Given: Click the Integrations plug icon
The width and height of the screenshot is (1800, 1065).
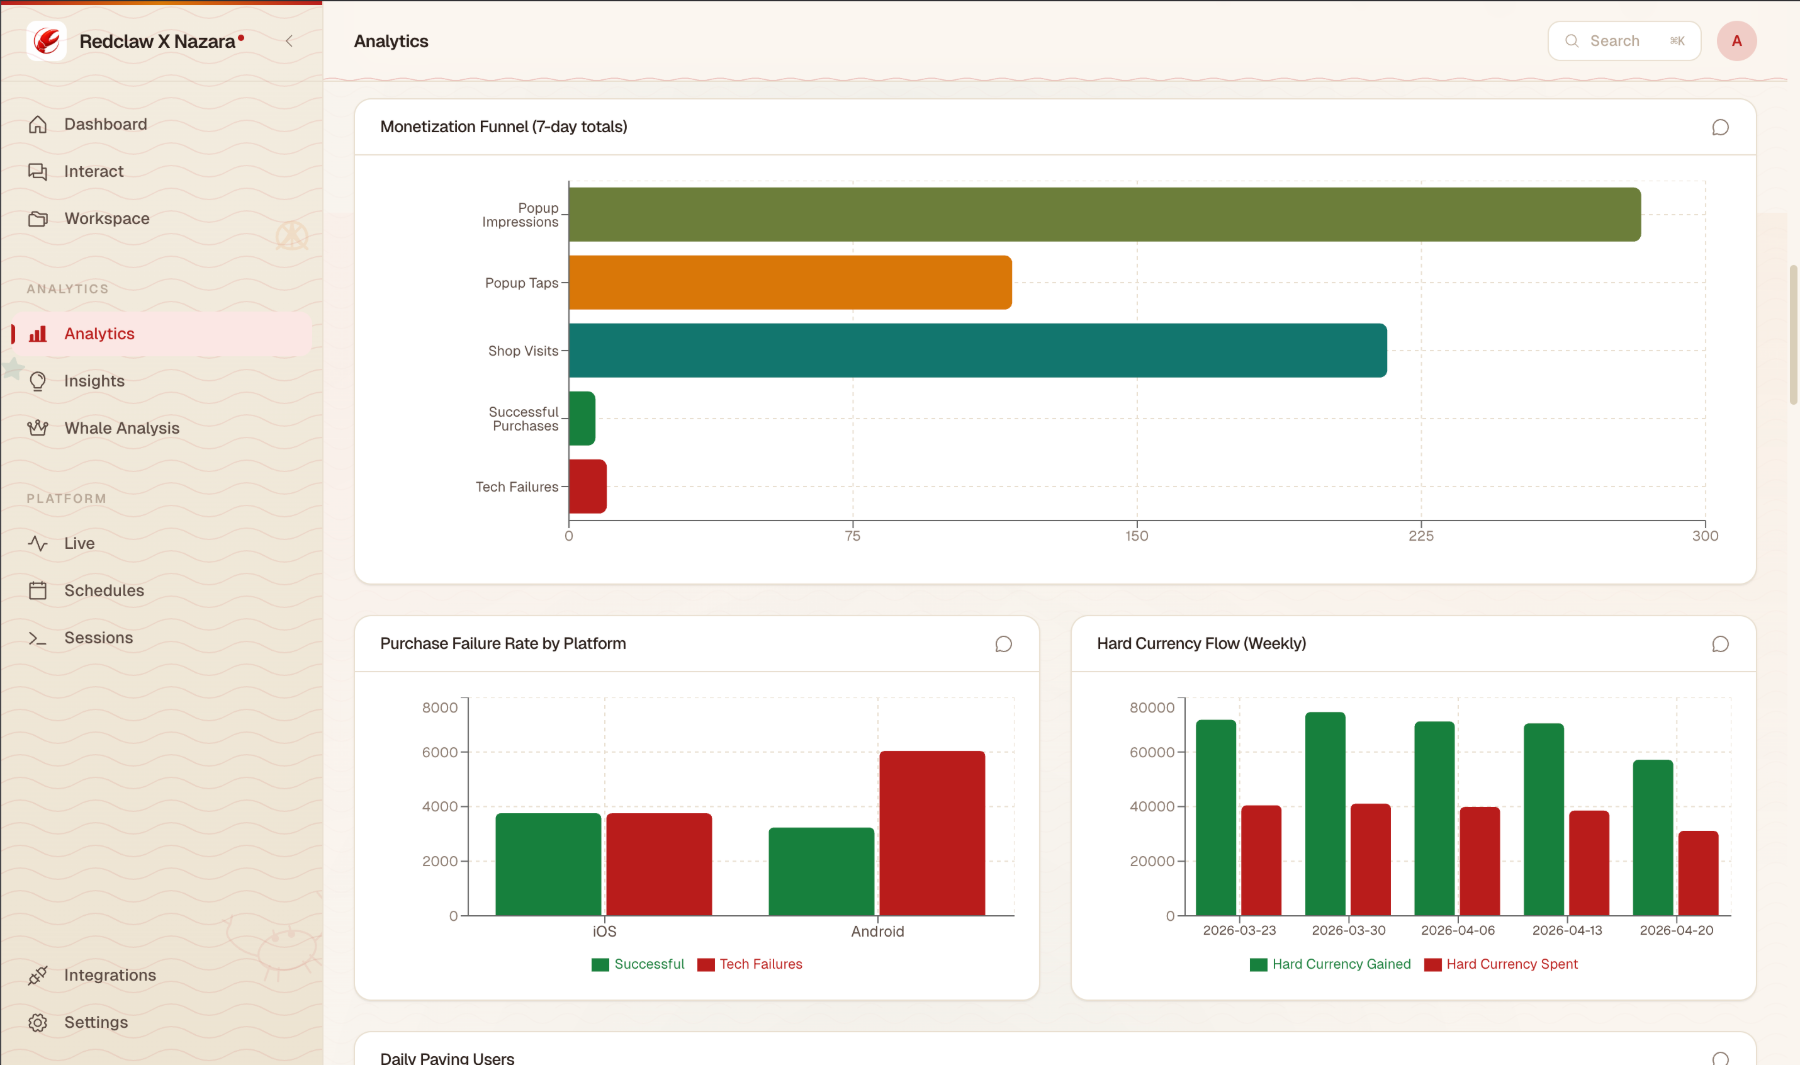Looking at the screenshot, I should click(x=38, y=975).
